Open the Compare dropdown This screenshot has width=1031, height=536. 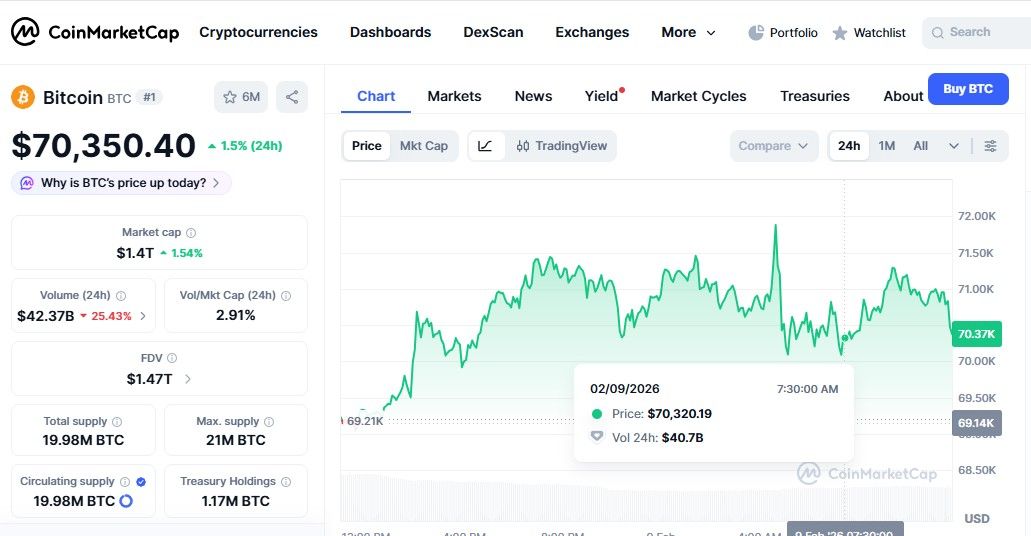(773, 146)
